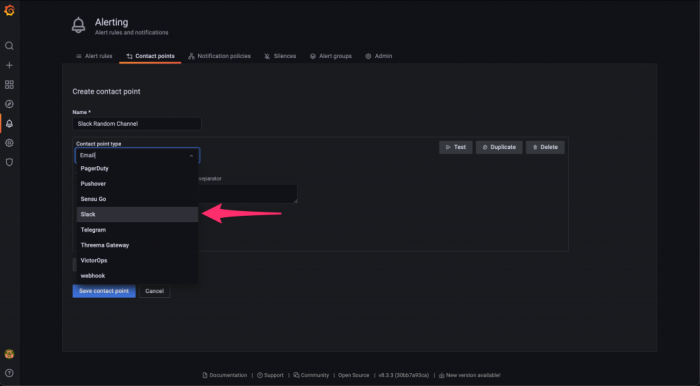Open the search magnifier in sidebar
The image size is (700, 386).
9,46
